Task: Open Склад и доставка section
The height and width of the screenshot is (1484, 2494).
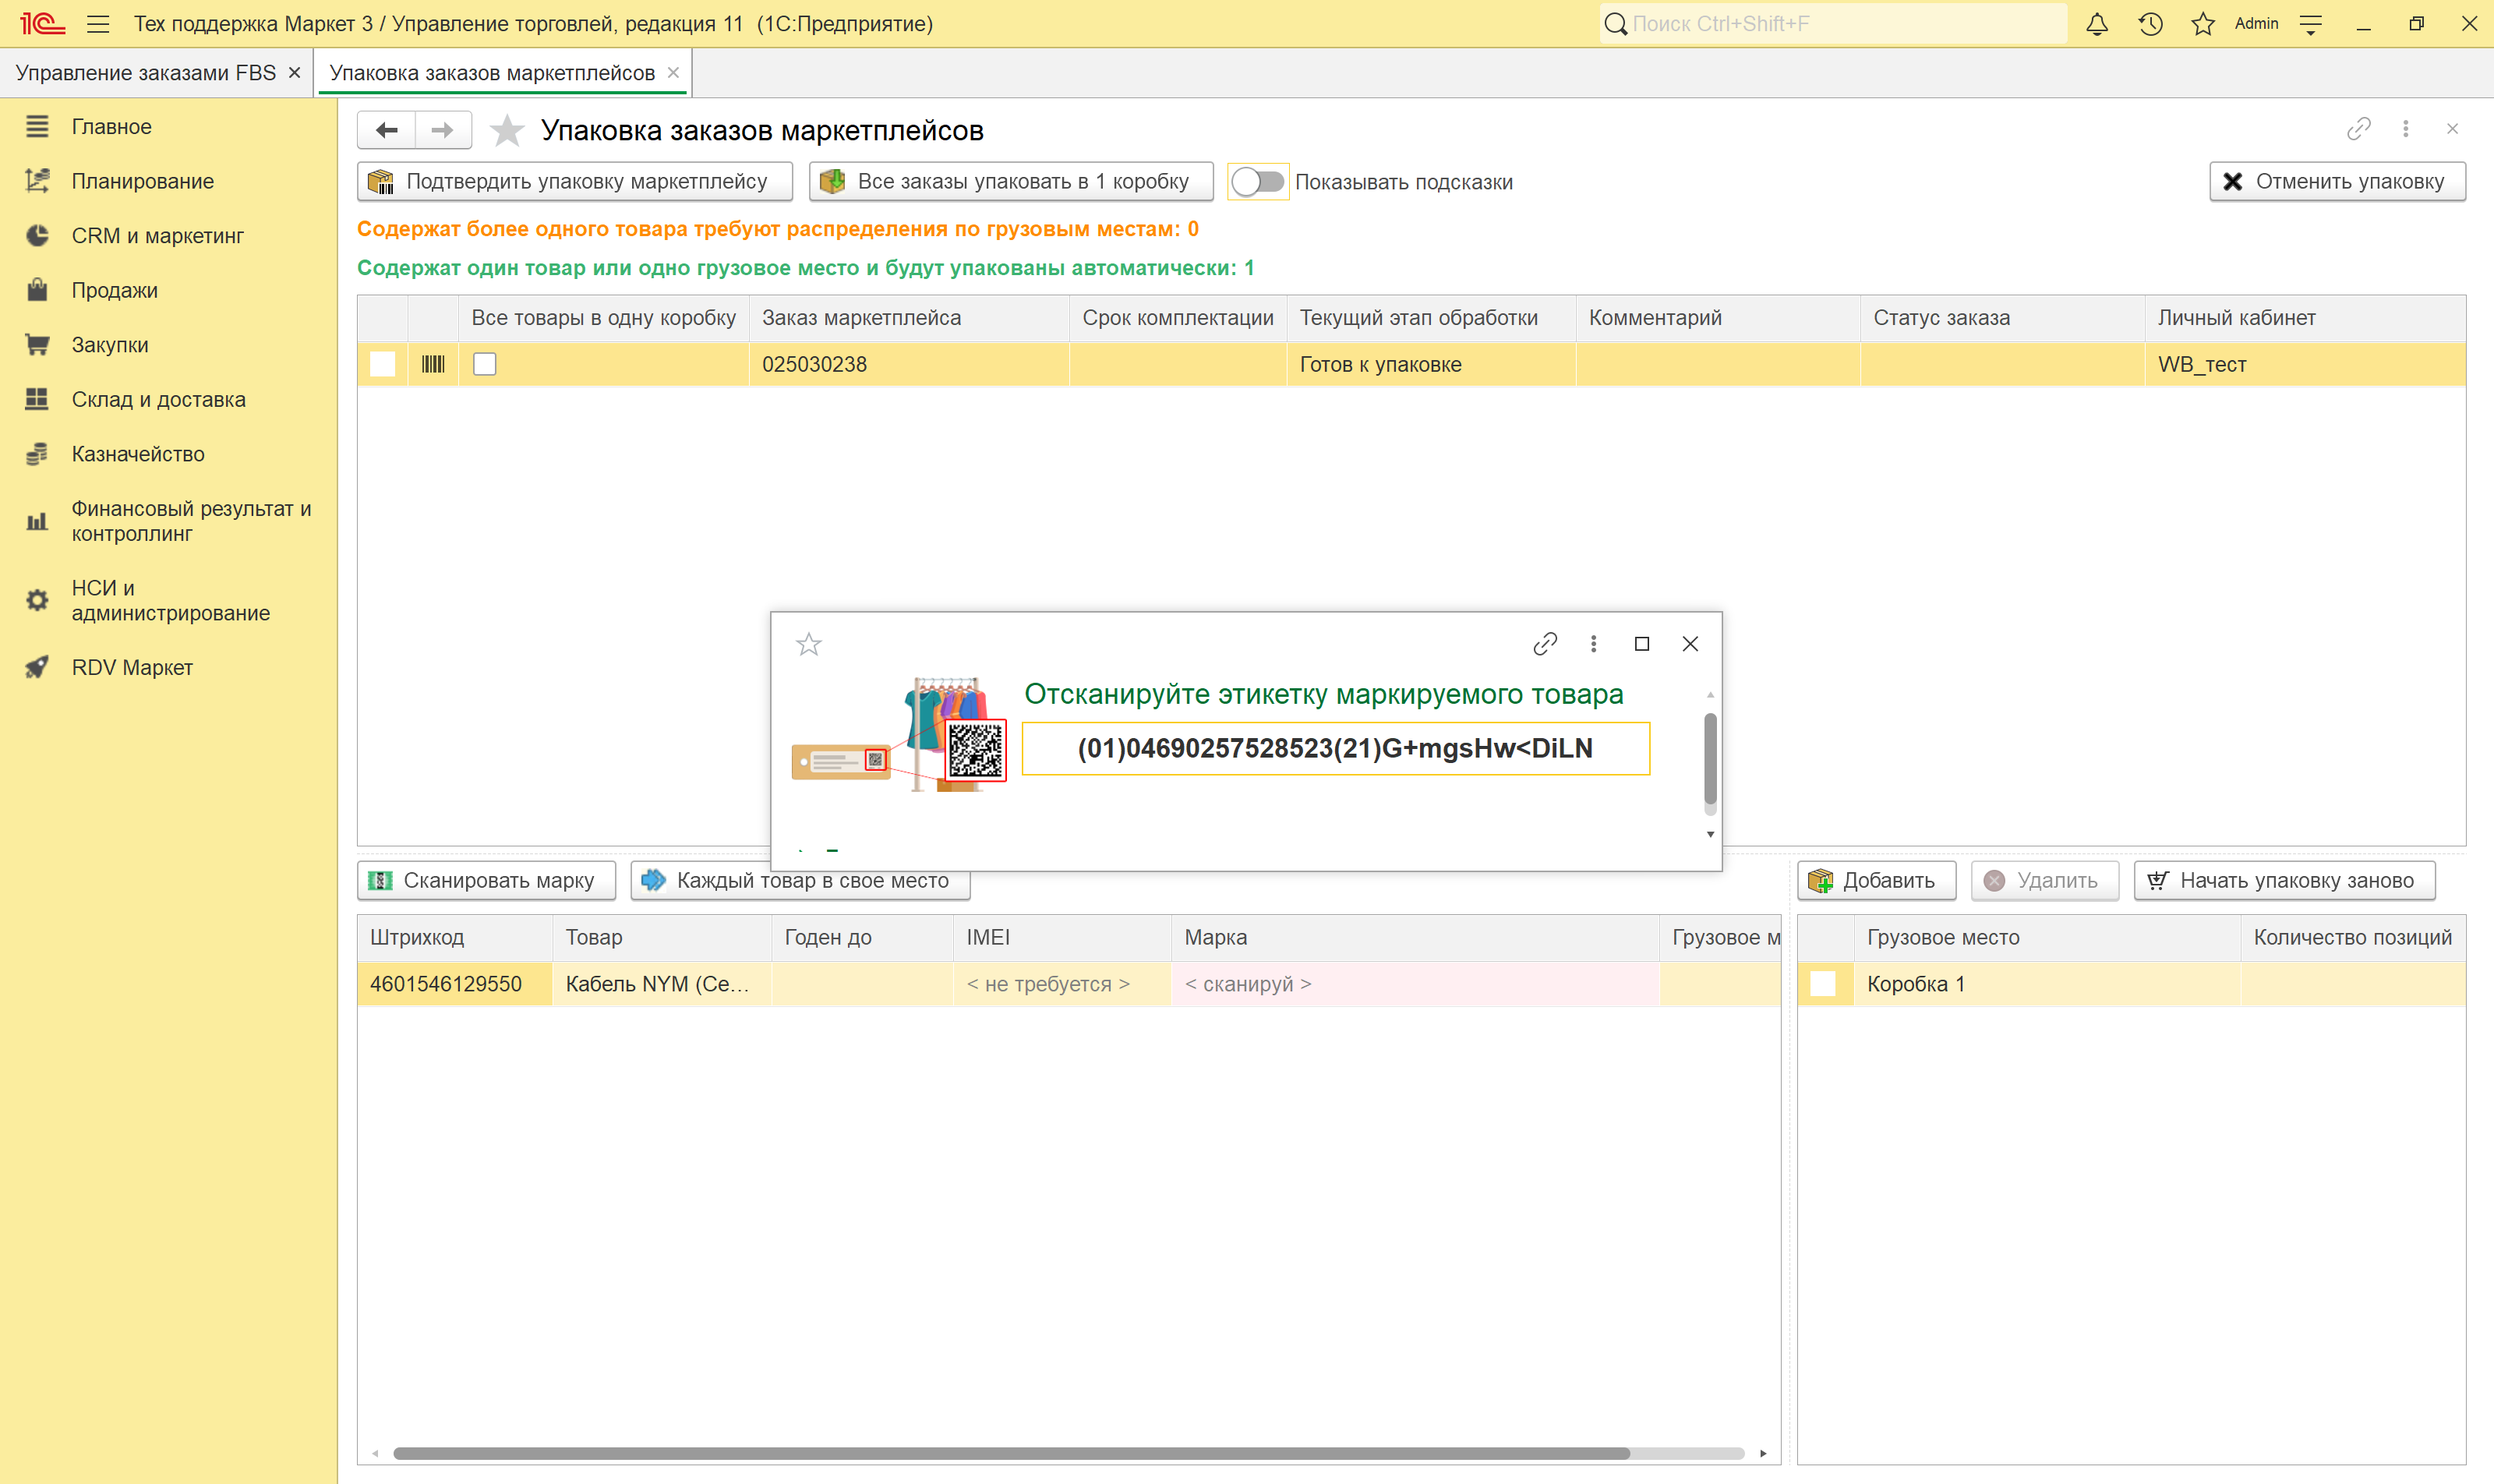Action: click(158, 399)
